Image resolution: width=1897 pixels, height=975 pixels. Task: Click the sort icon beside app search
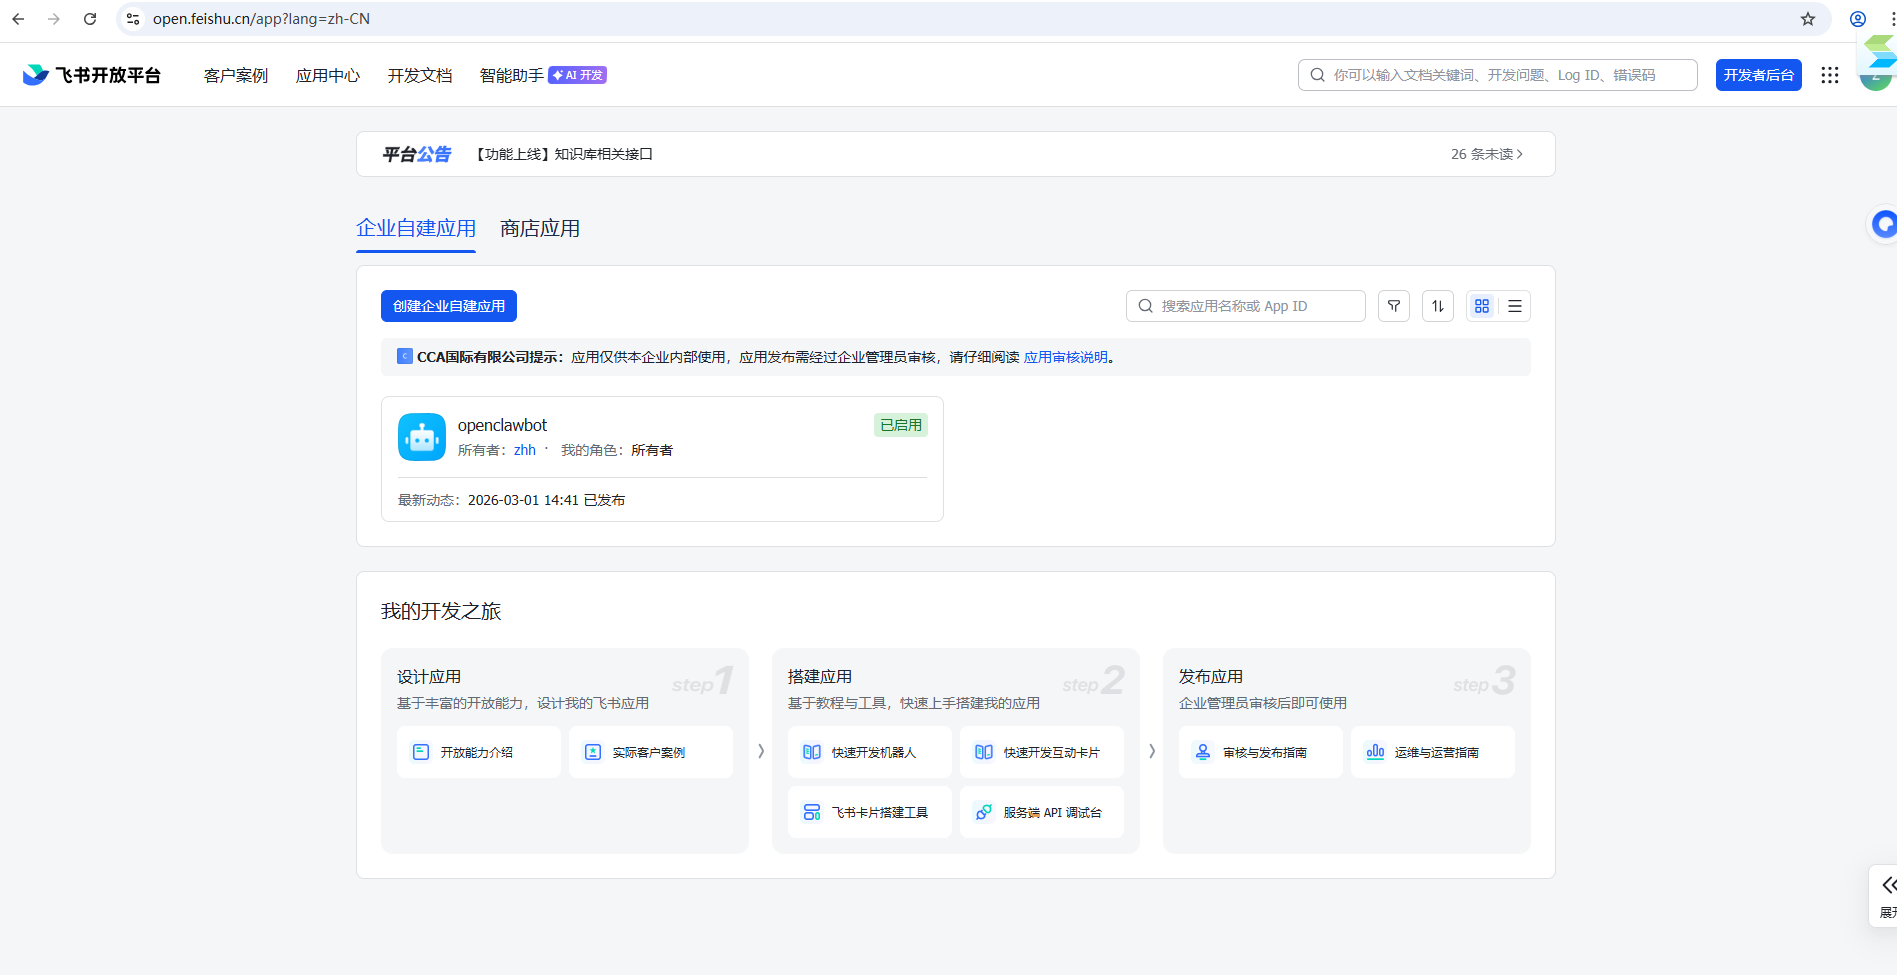1438,306
